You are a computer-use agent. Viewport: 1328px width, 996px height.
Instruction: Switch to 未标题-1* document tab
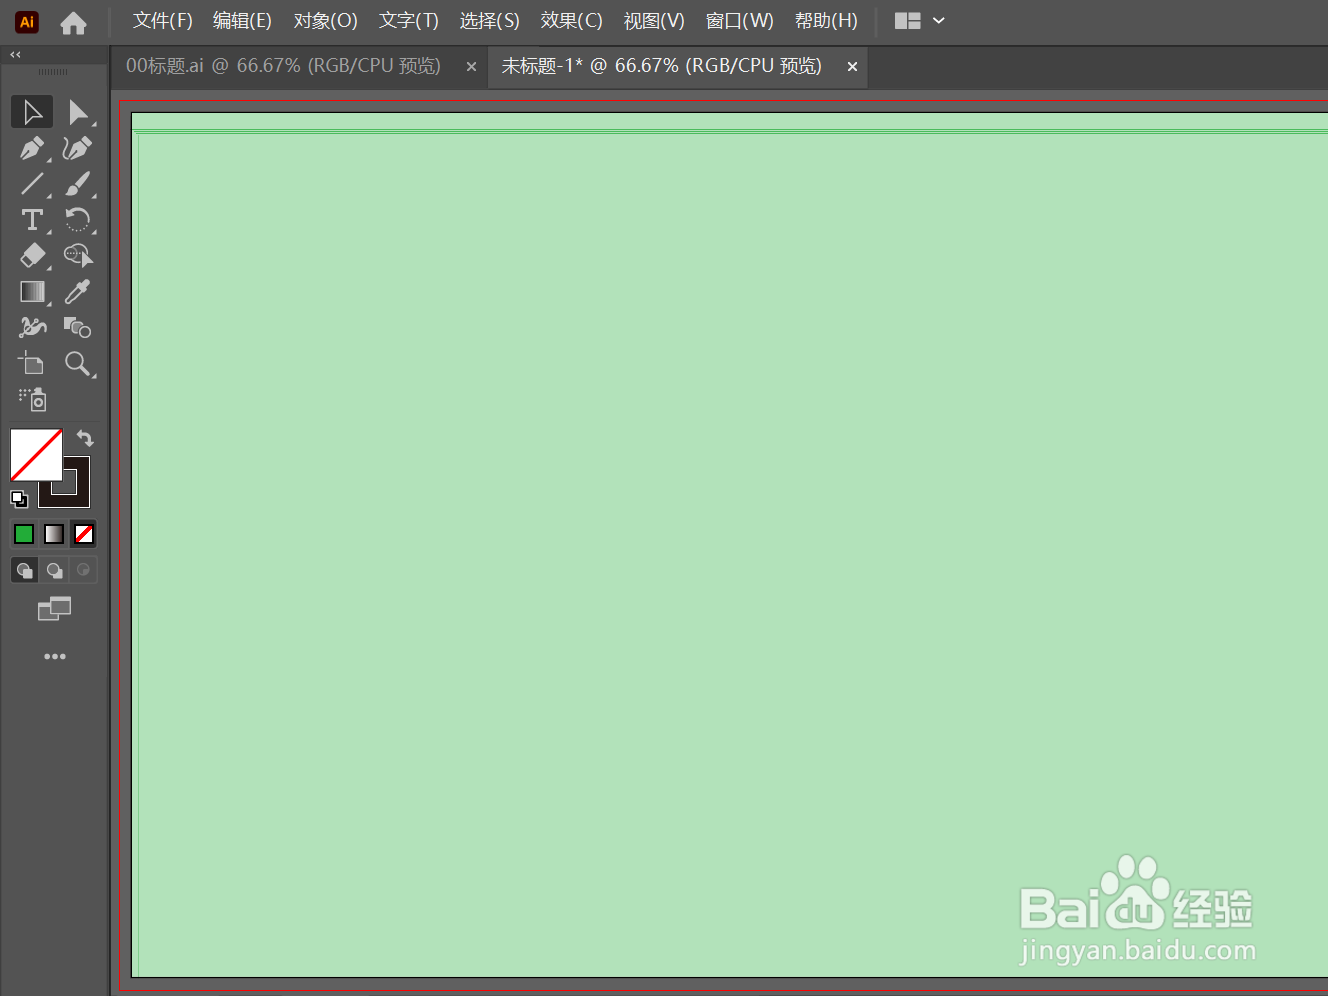(661, 66)
